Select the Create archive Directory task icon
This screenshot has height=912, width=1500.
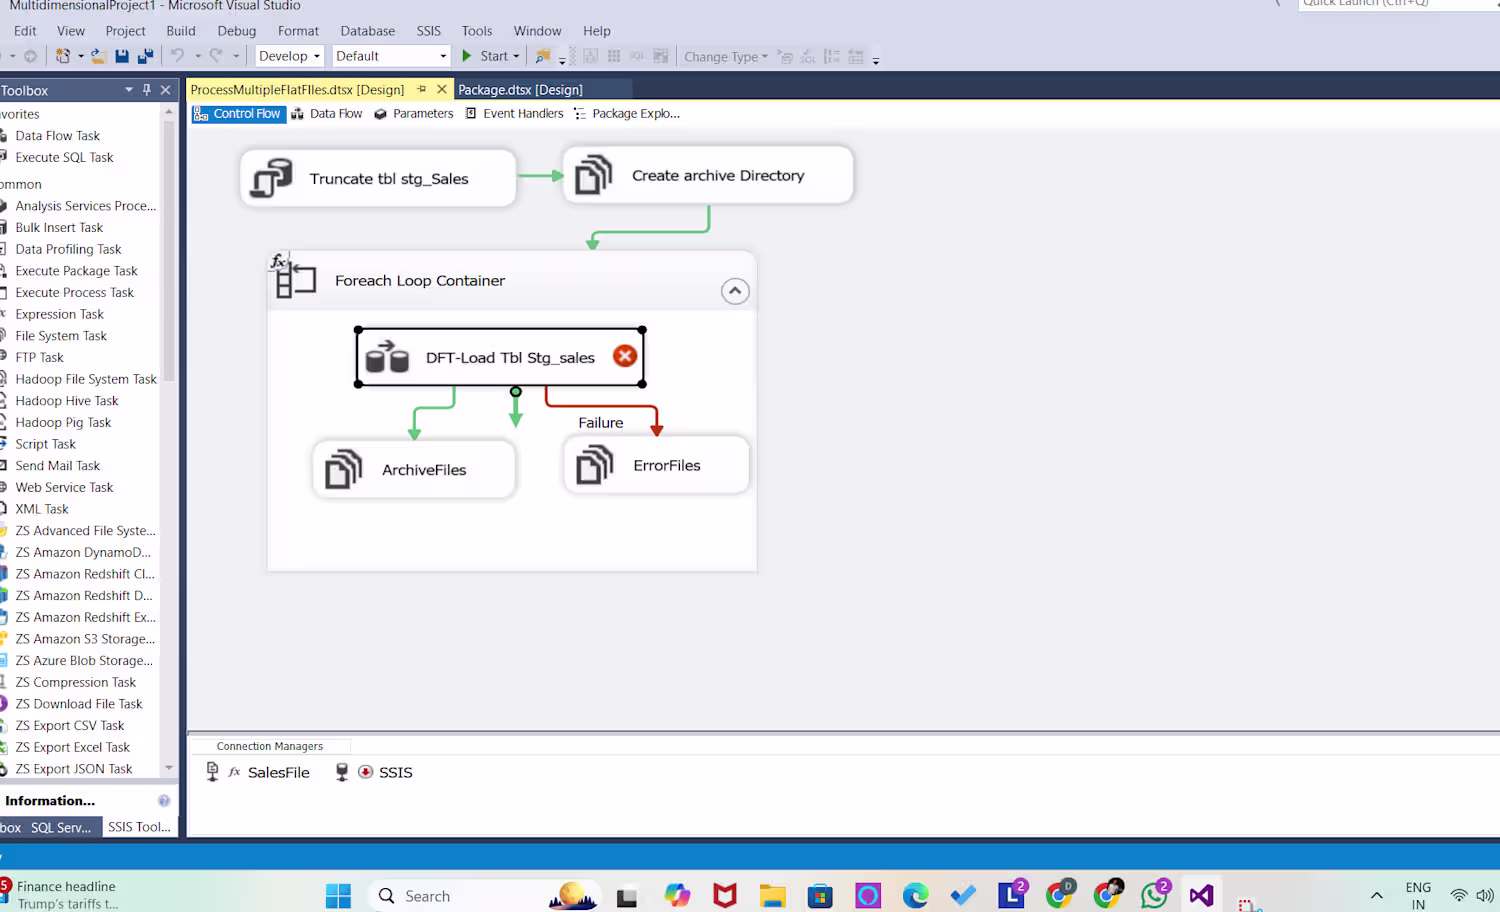coord(593,175)
